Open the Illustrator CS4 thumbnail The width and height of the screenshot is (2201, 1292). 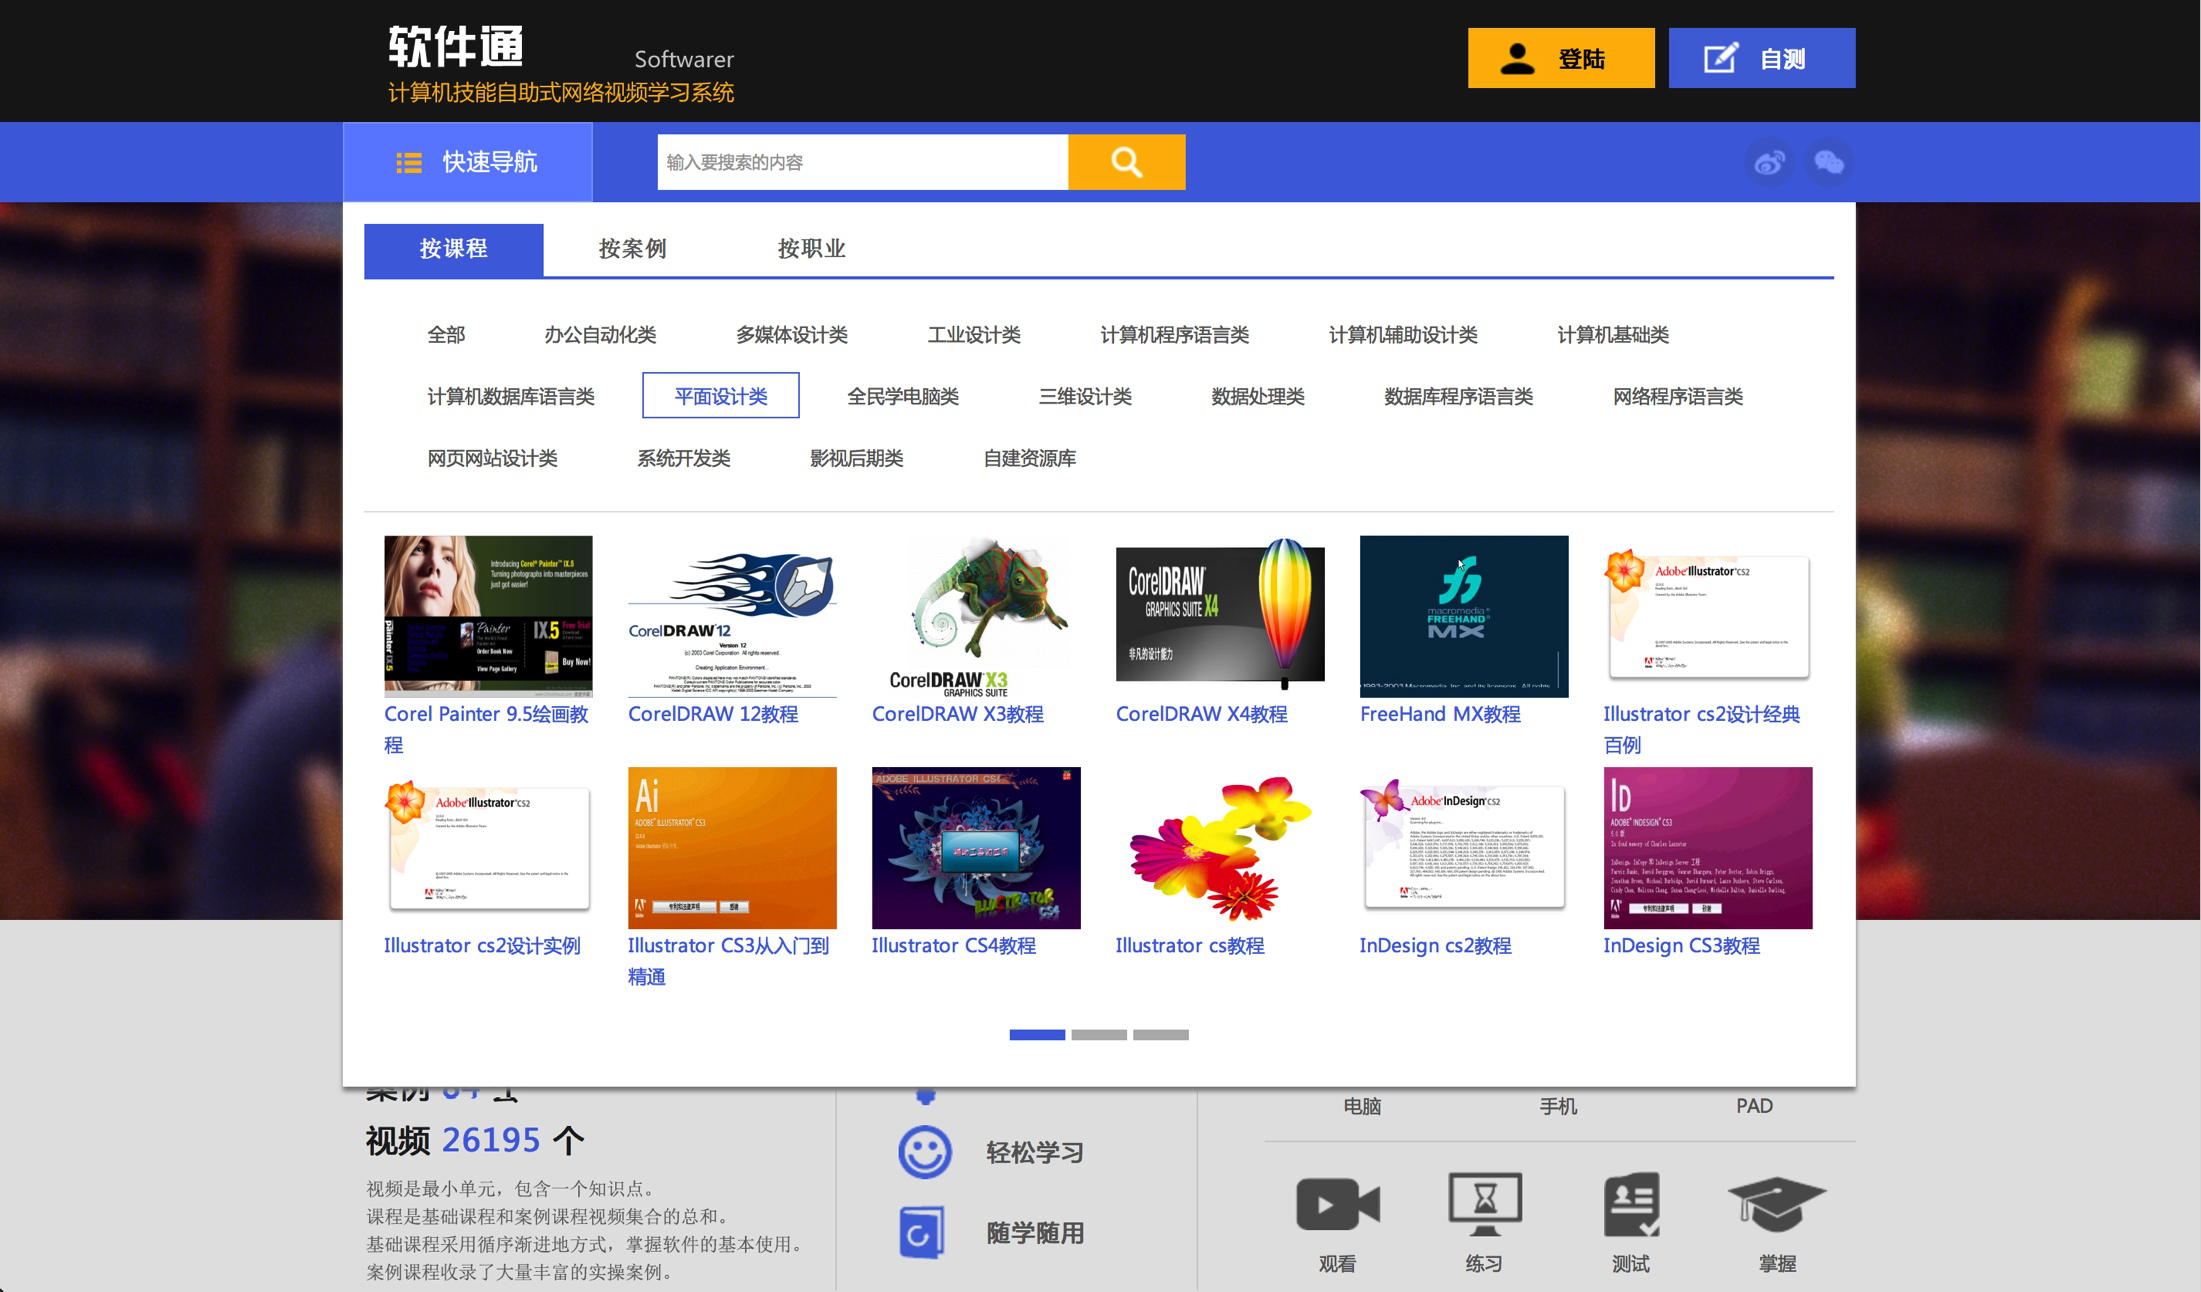click(x=976, y=848)
